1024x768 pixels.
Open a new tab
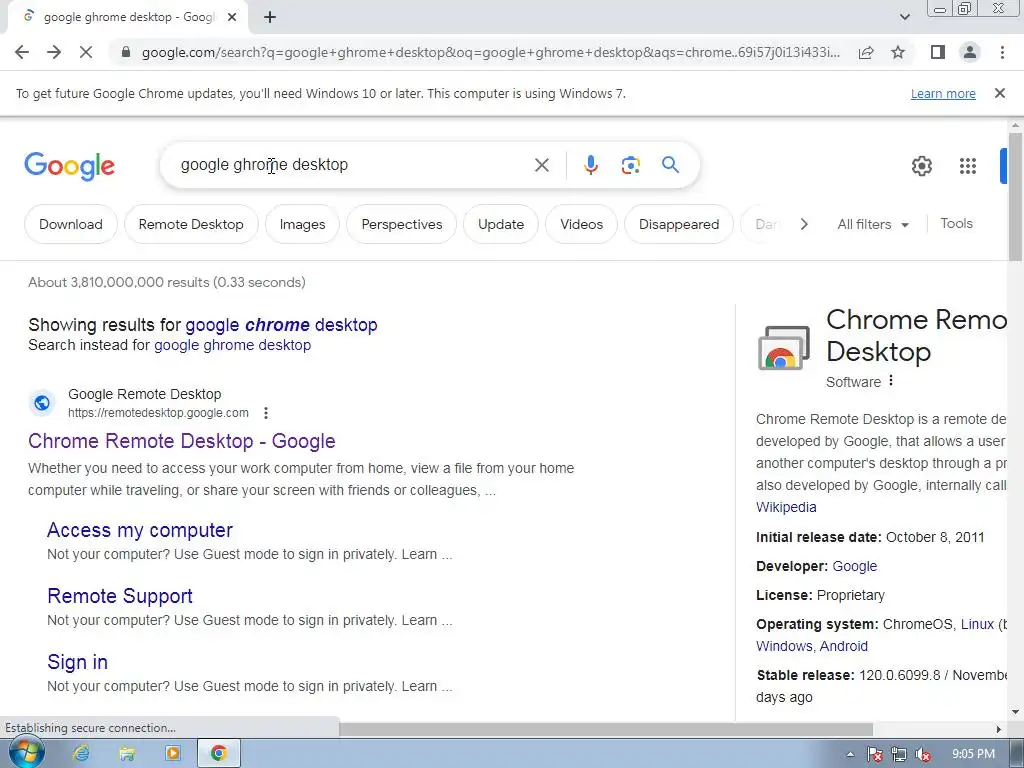tap(270, 17)
